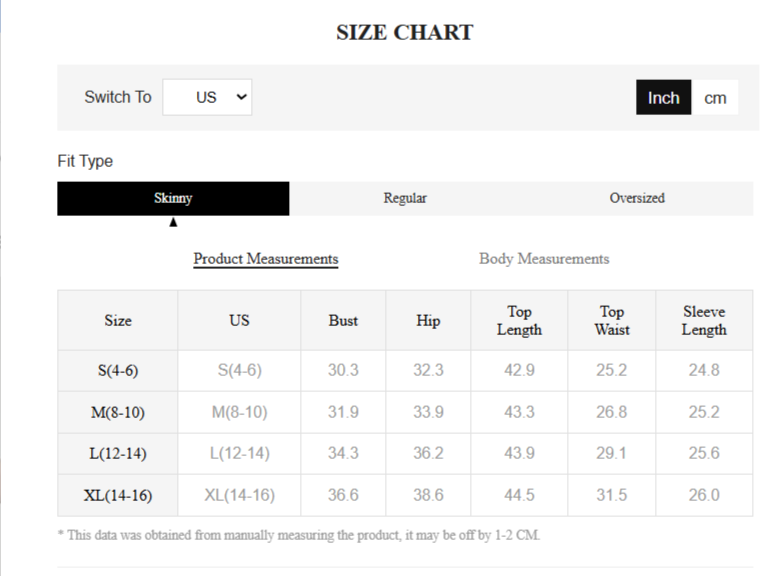Click the S(4-6) size row label
The height and width of the screenshot is (576, 777).
pyautogui.click(x=118, y=370)
